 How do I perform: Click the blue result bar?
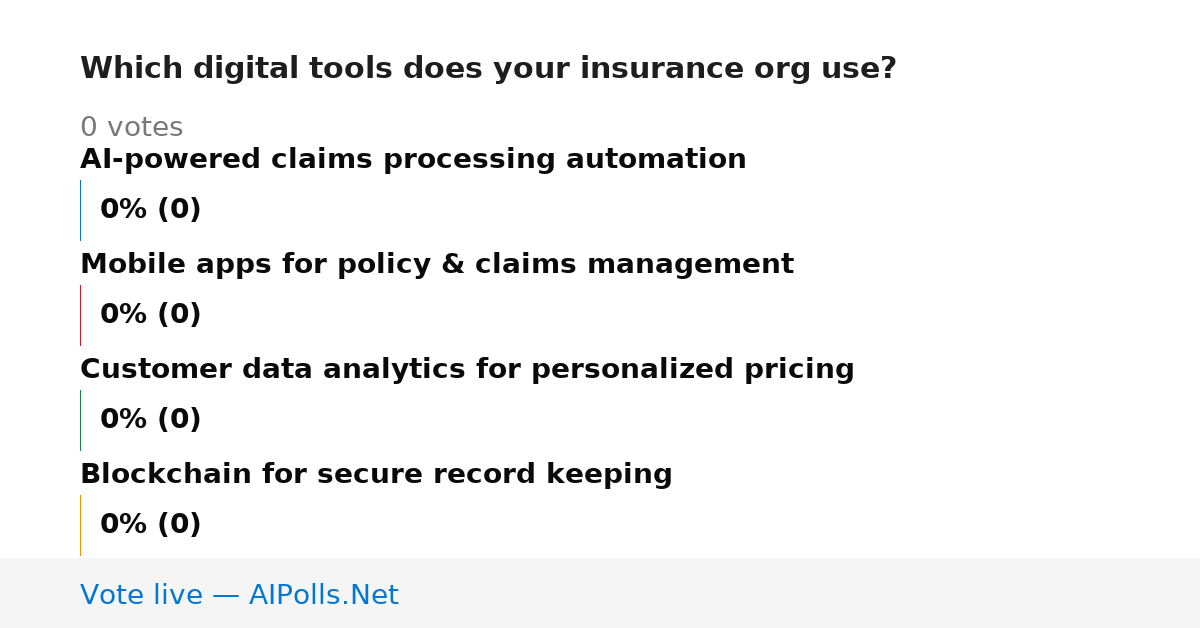pyautogui.click(x=80, y=210)
